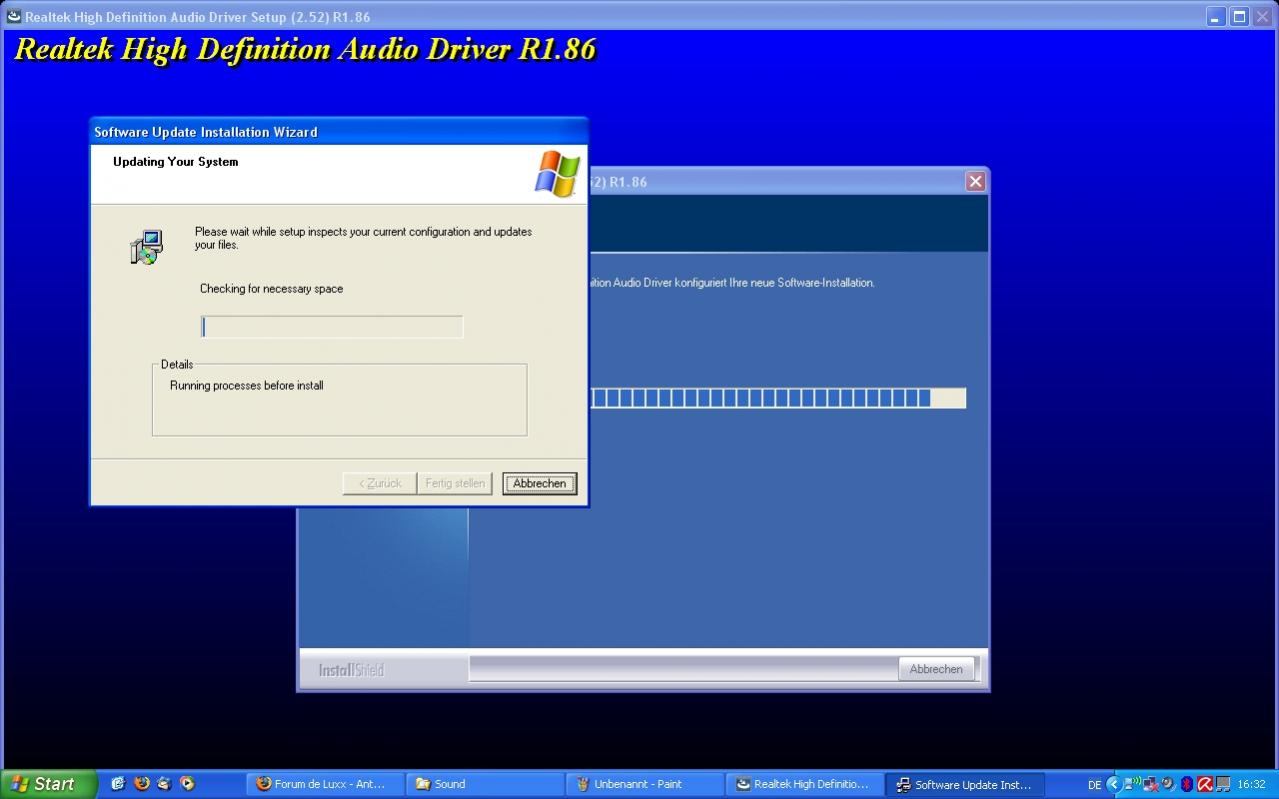Click the 'Updating Your System' heading
This screenshot has height=799, width=1279.
pyautogui.click(x=175, y=161)
